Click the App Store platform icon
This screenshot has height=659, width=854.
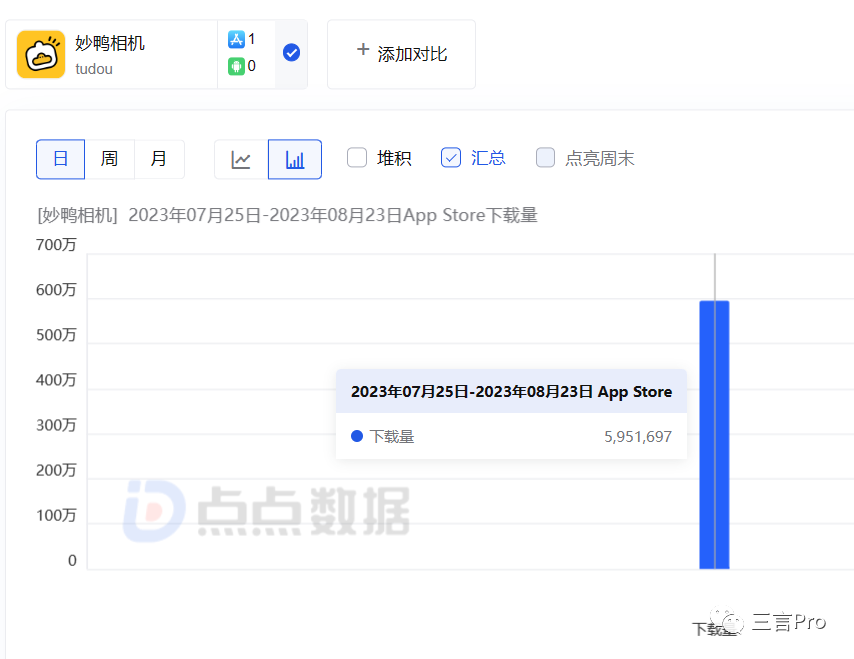pos(236,40)
